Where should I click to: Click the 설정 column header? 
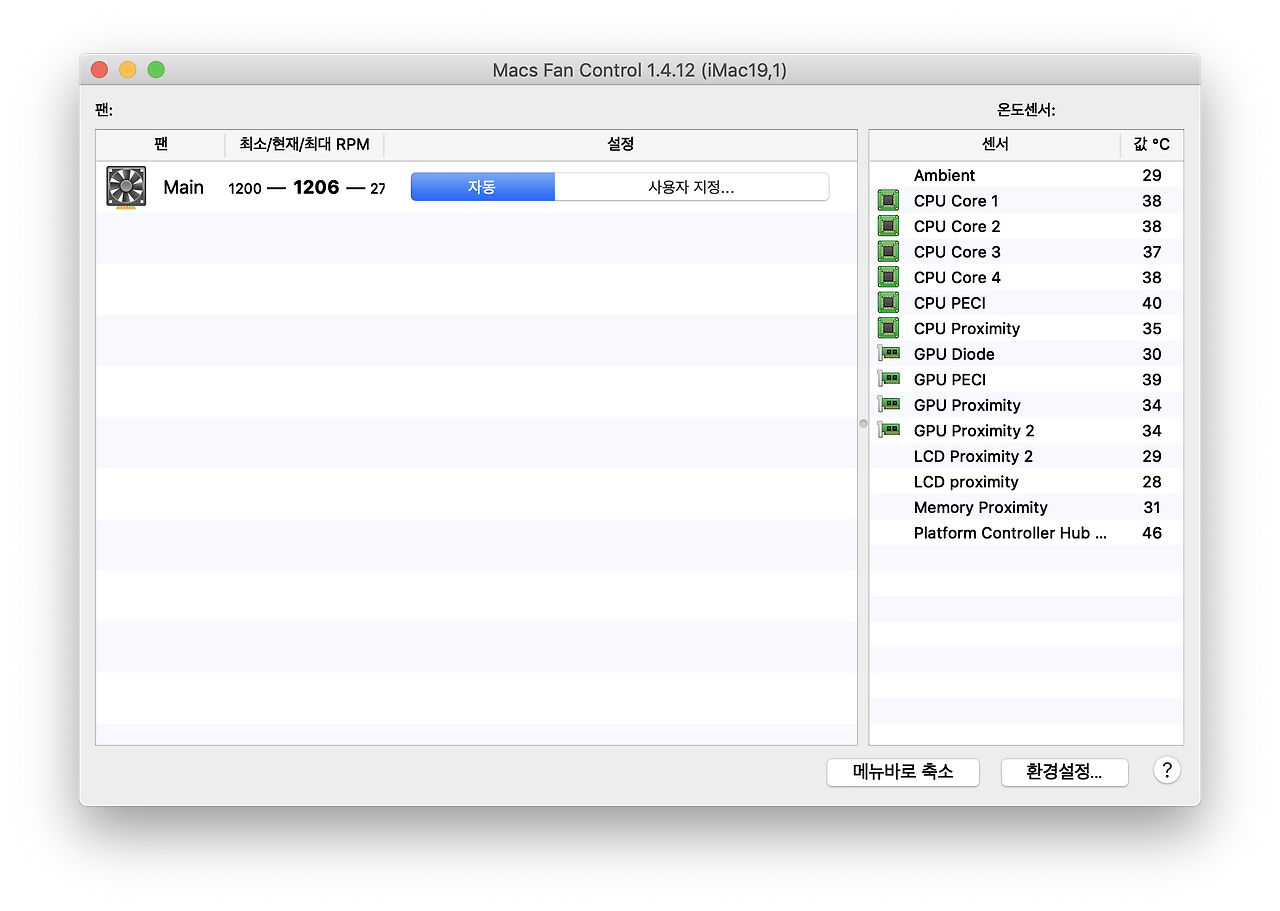coord(620,145)
